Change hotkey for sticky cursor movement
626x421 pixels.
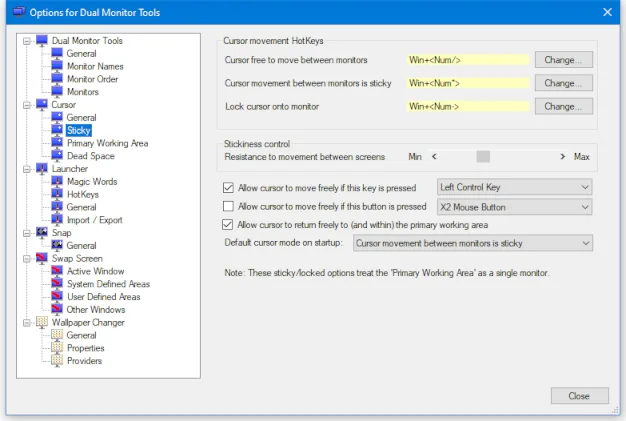point(563,83)
